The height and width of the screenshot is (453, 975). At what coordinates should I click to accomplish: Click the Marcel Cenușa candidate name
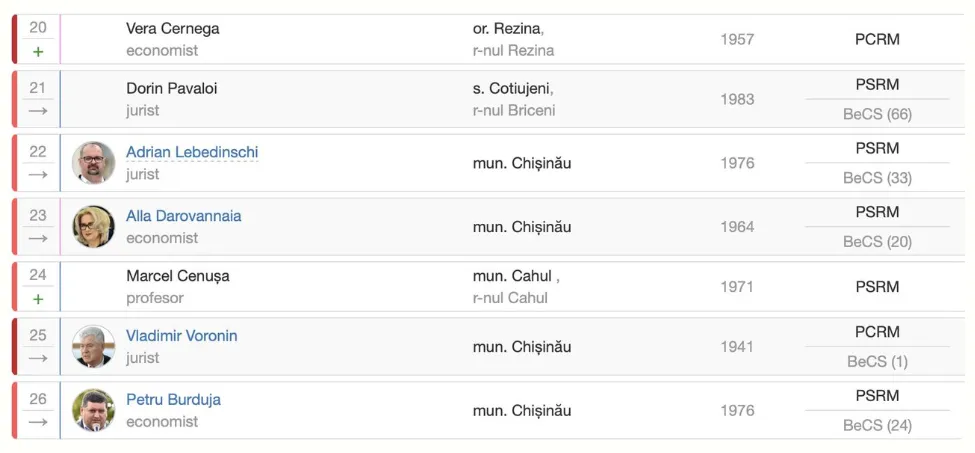point(177,276)
